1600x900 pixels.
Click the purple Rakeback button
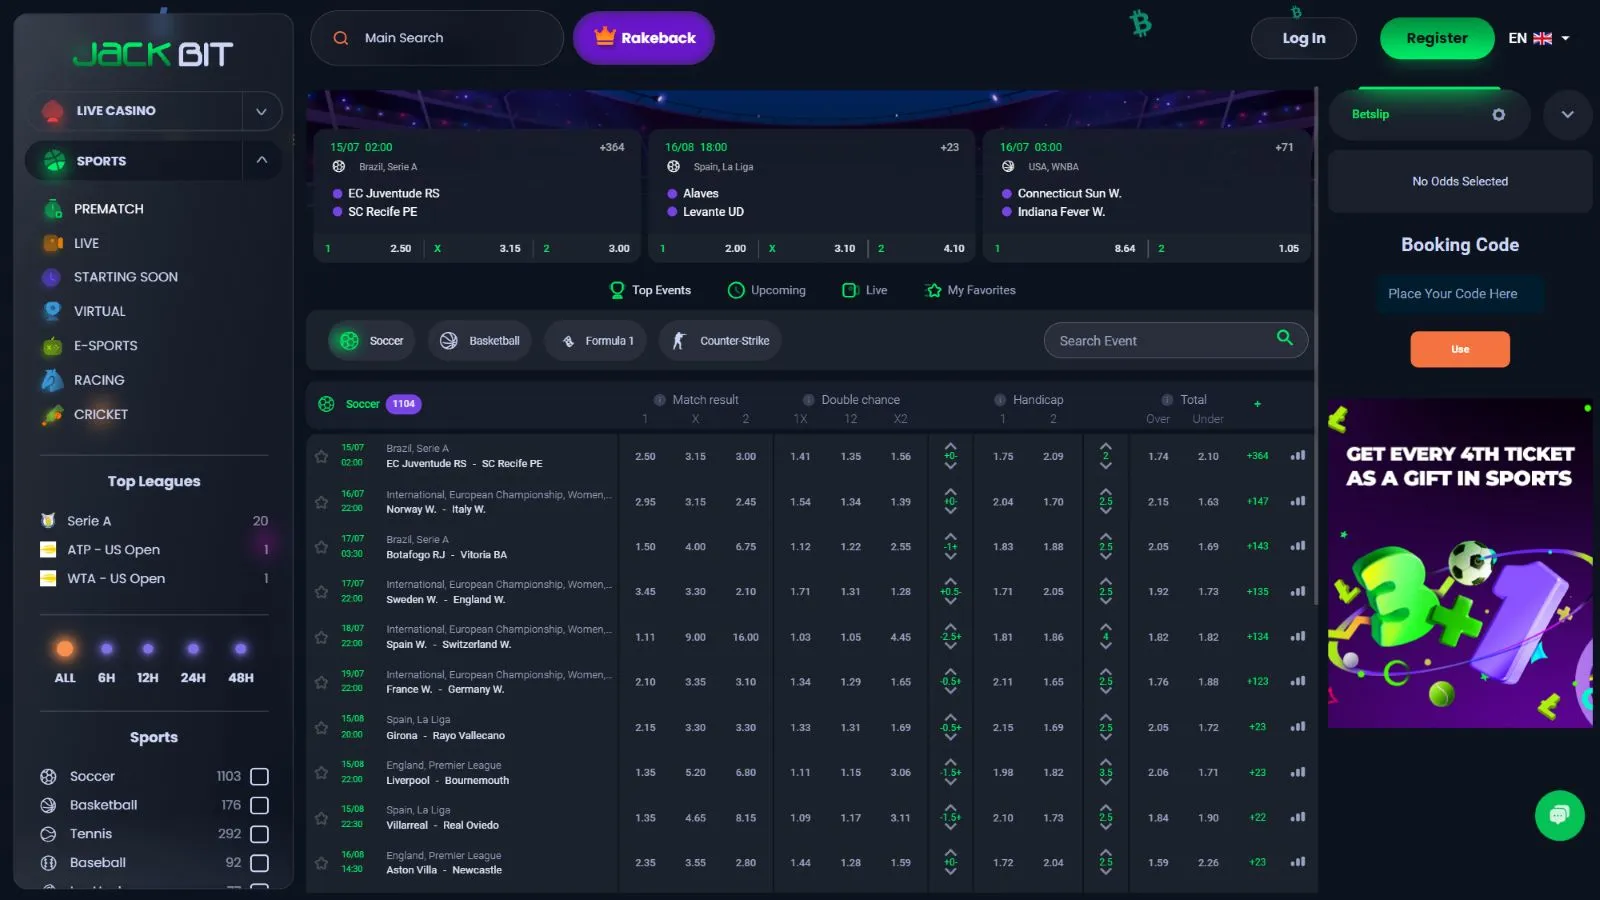(x=644, y=38)
